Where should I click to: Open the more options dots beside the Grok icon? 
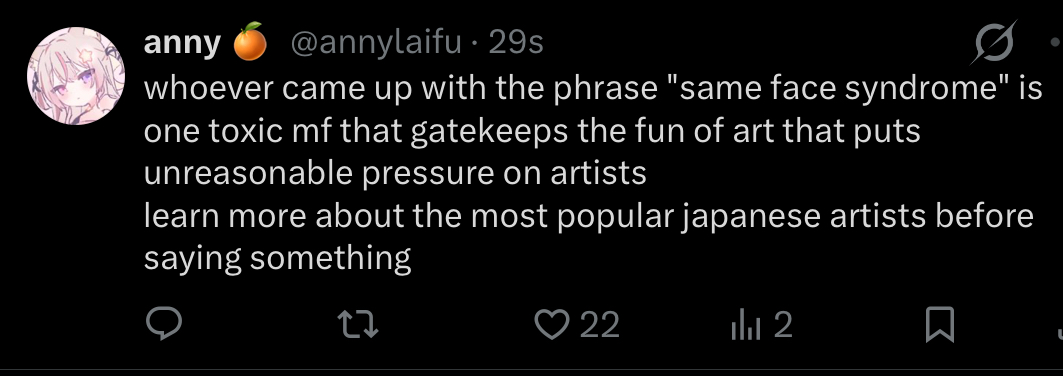pyautogui.click(x=1056, y=43)
